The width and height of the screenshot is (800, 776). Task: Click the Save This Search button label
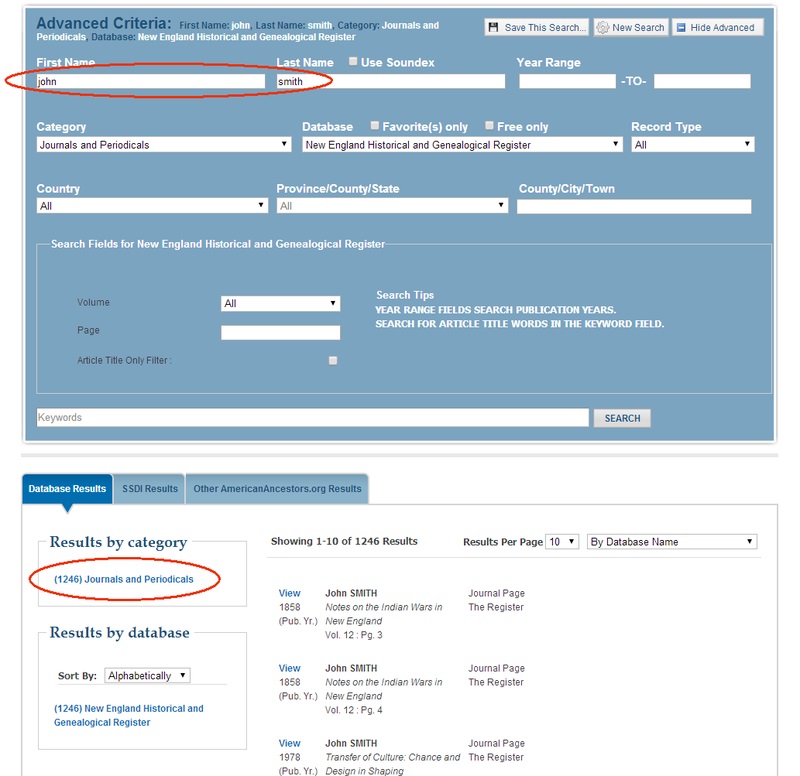545,28
